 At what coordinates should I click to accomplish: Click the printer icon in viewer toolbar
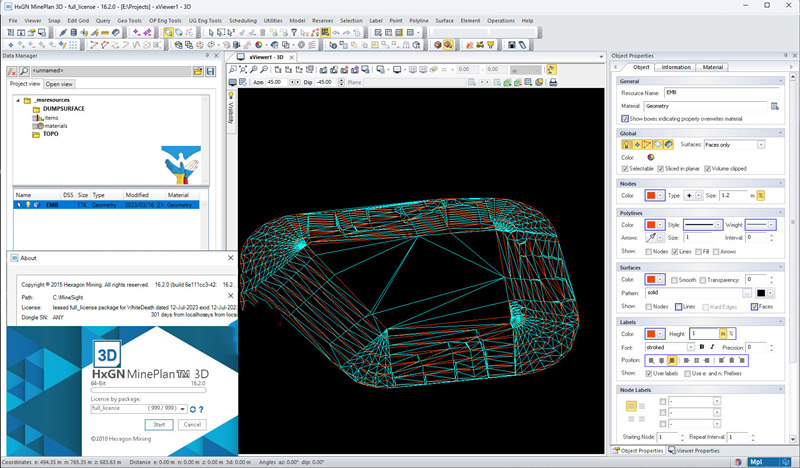(553, 82)
